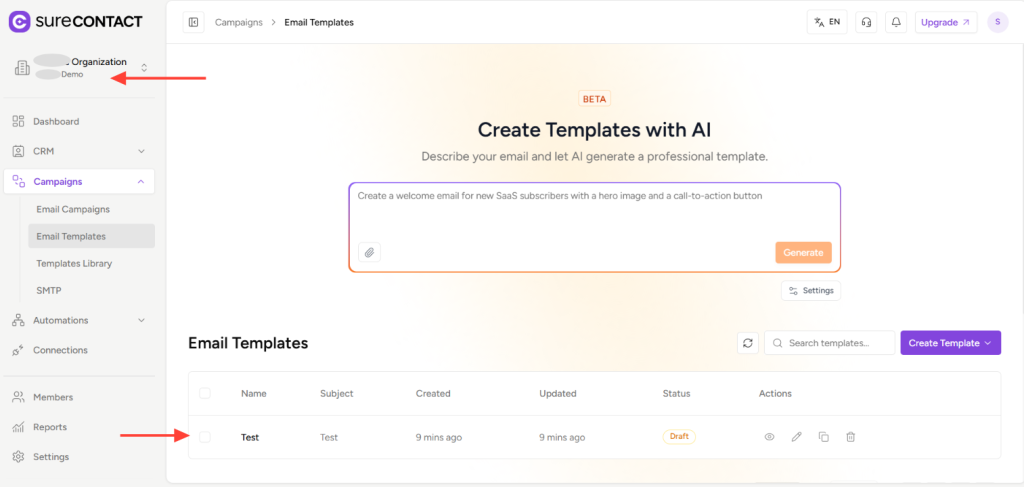Delete the Test template via trash icon
The width and height of the screenshot is (1024, 487).
click(850, 437)
